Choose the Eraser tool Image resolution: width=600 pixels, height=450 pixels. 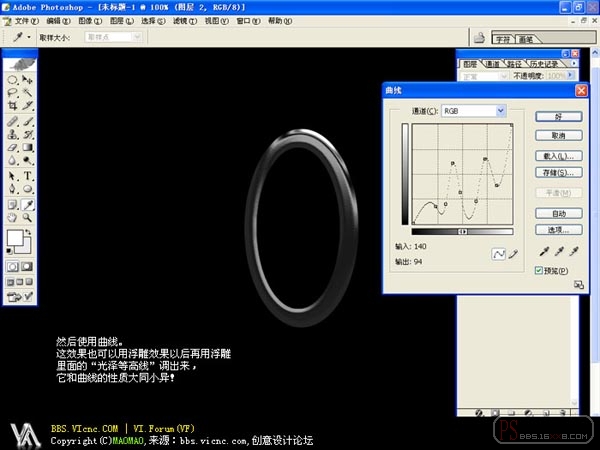(13, 147)
